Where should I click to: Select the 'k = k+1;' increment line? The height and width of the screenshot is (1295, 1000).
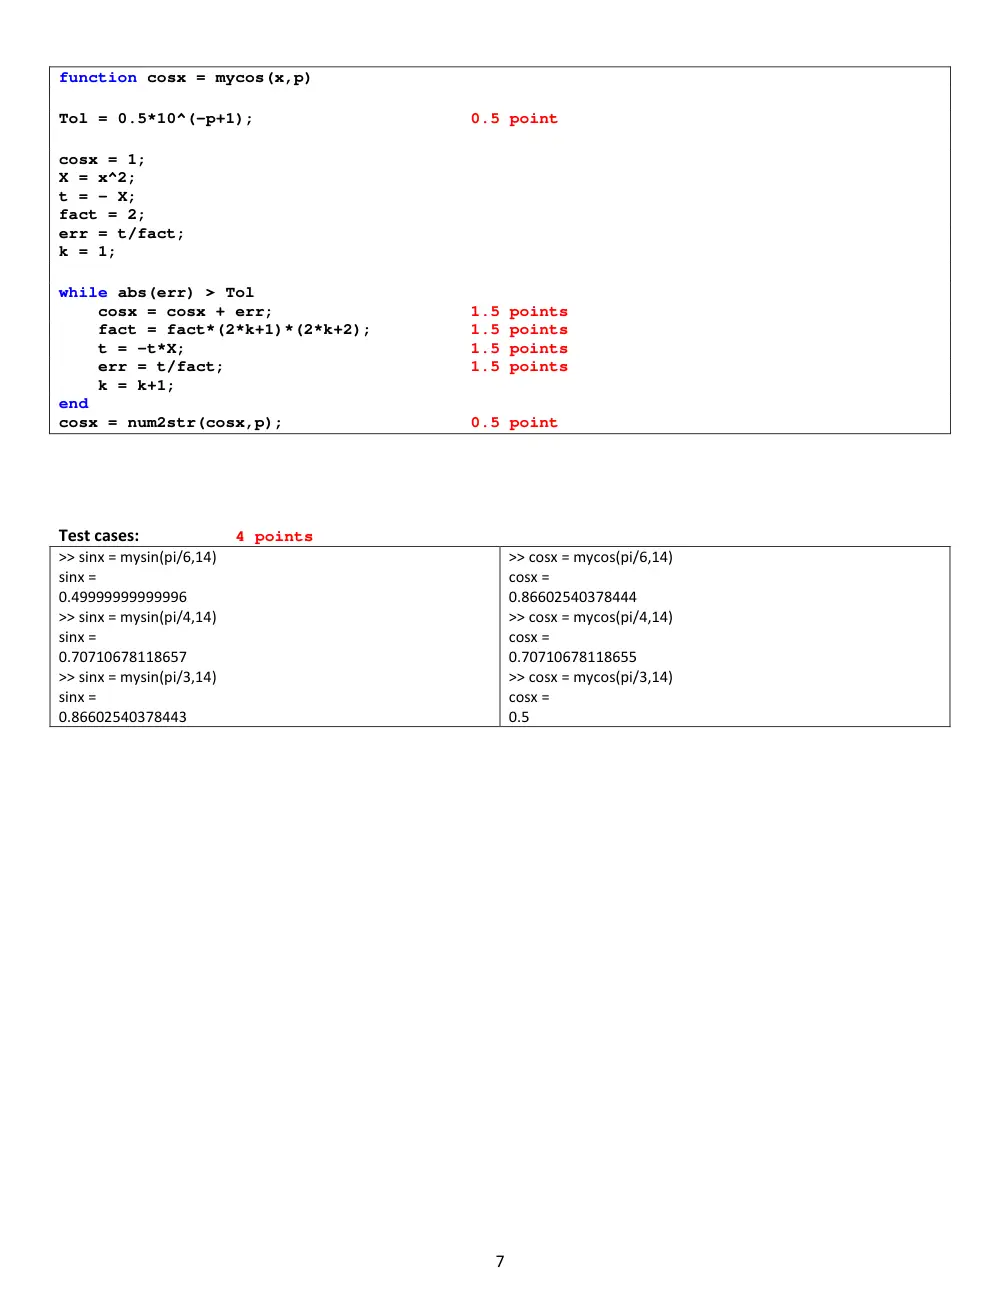[x=136, y=386]
